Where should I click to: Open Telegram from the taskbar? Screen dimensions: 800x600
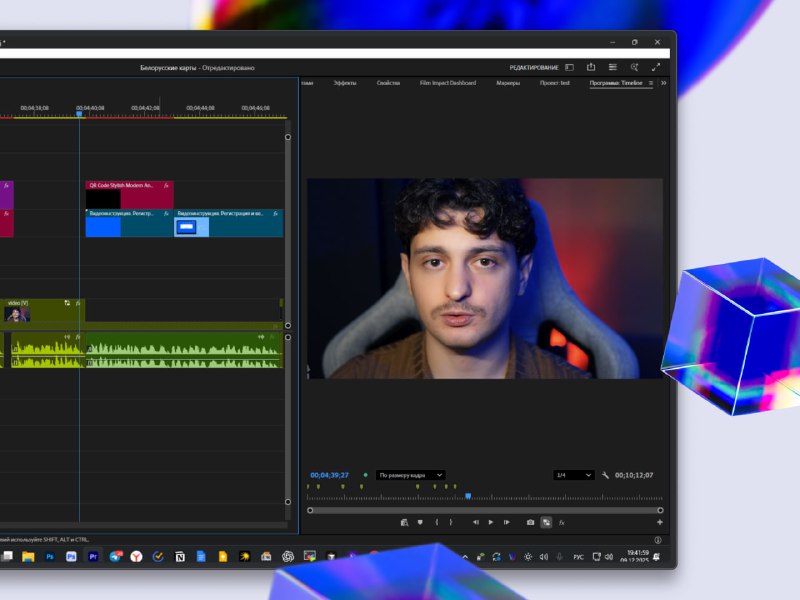115,557
